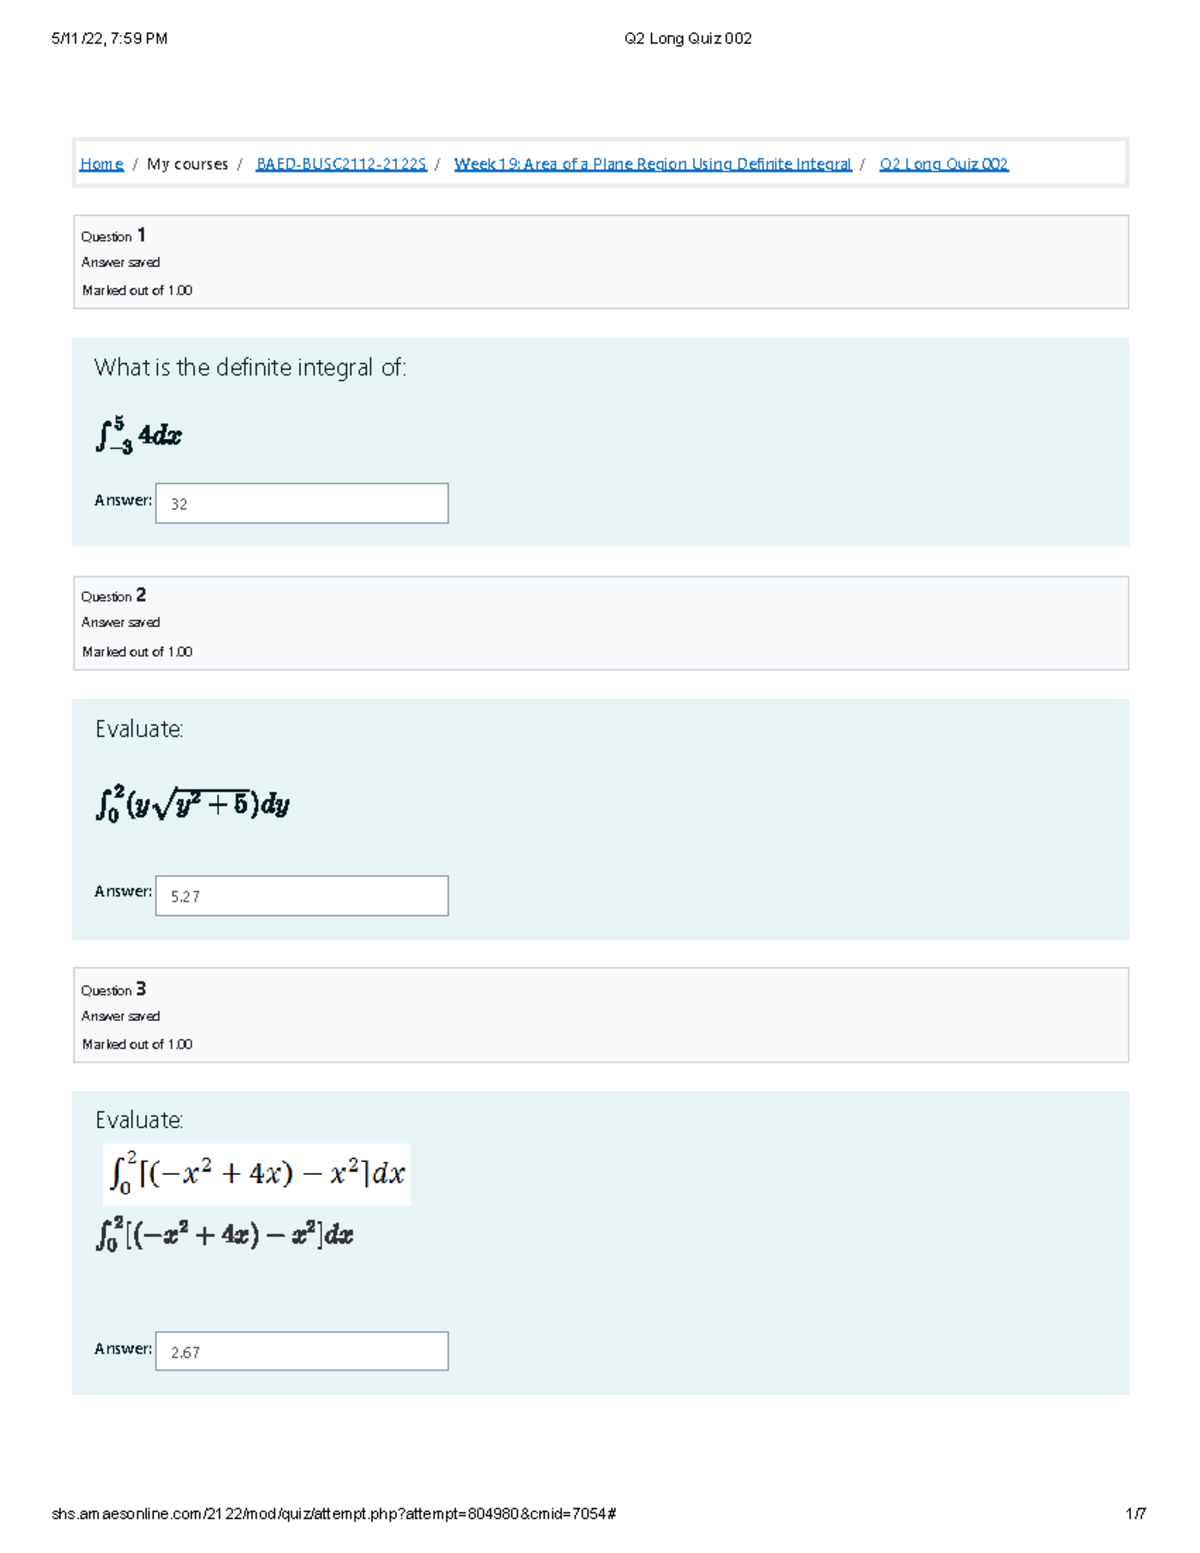Click the y√(y²+5) dy integral formula

[x=193, y=803]
